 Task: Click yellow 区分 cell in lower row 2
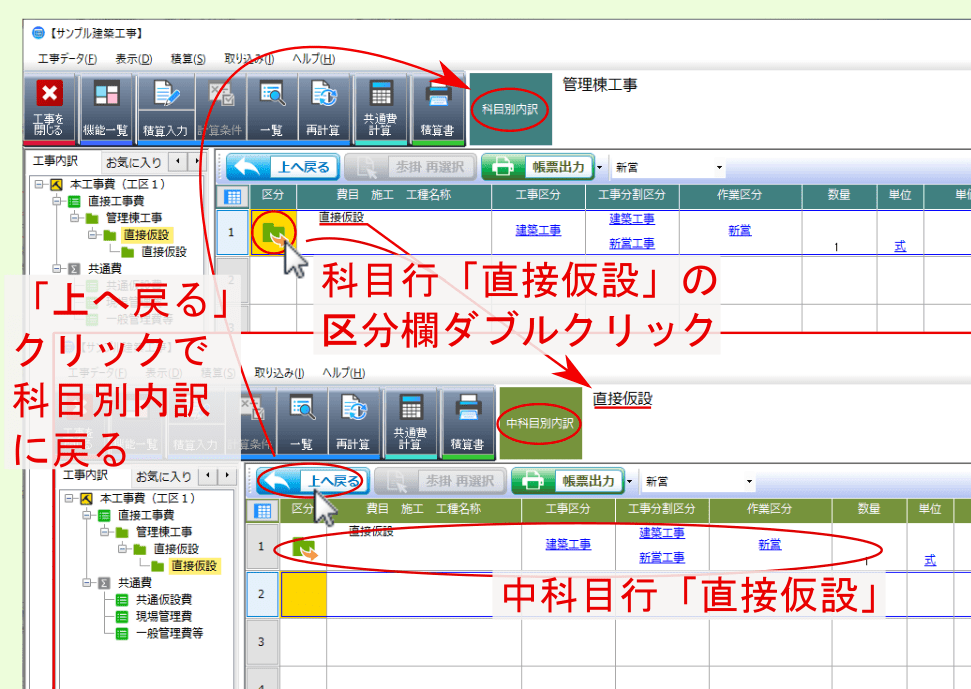303,594
